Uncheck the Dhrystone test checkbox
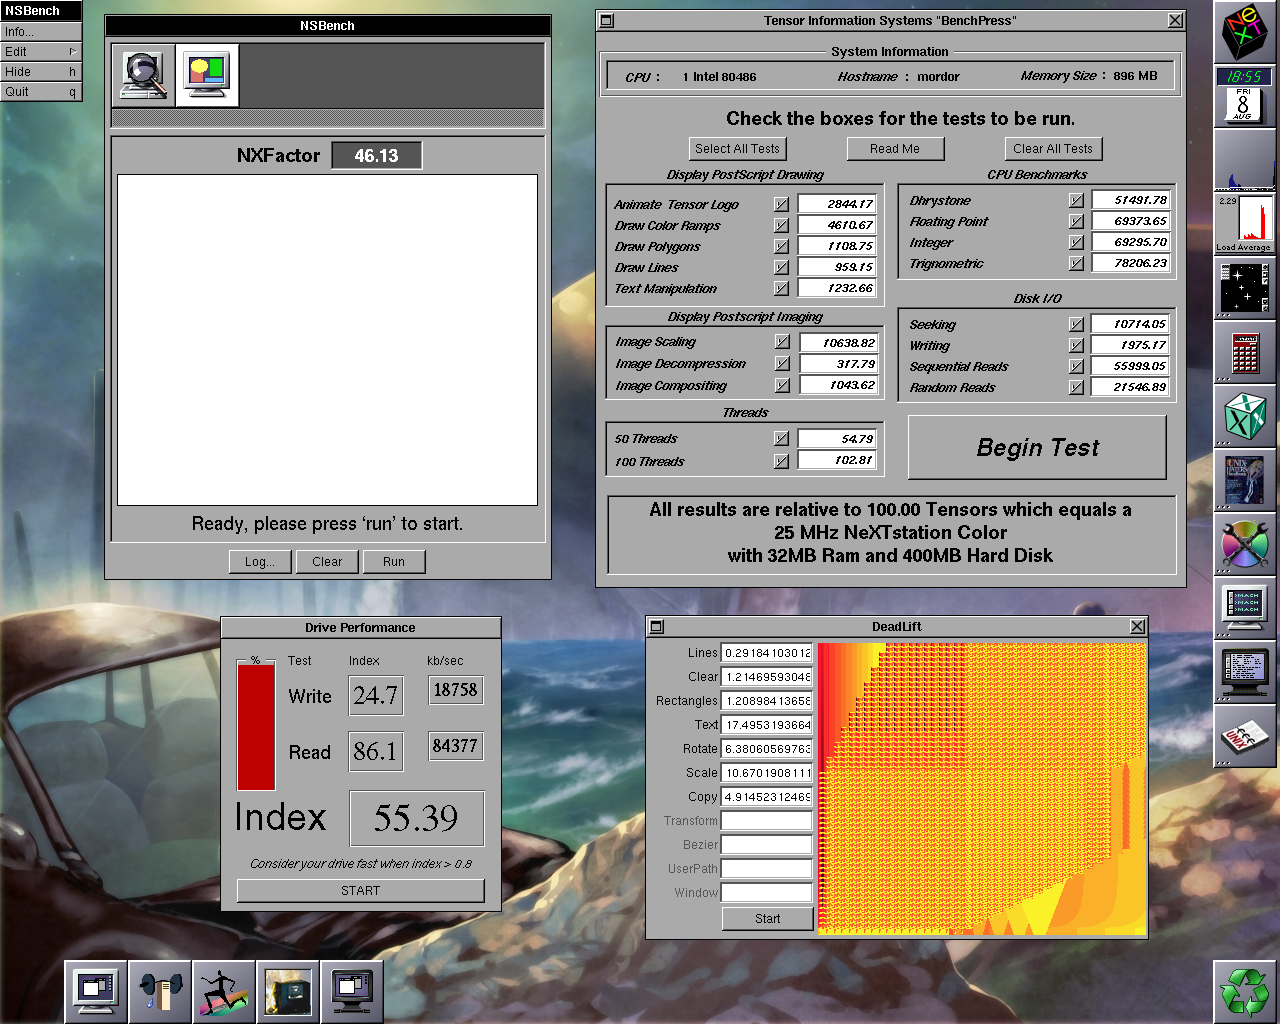1280x1024 pixels. [x=1076, y=200]
